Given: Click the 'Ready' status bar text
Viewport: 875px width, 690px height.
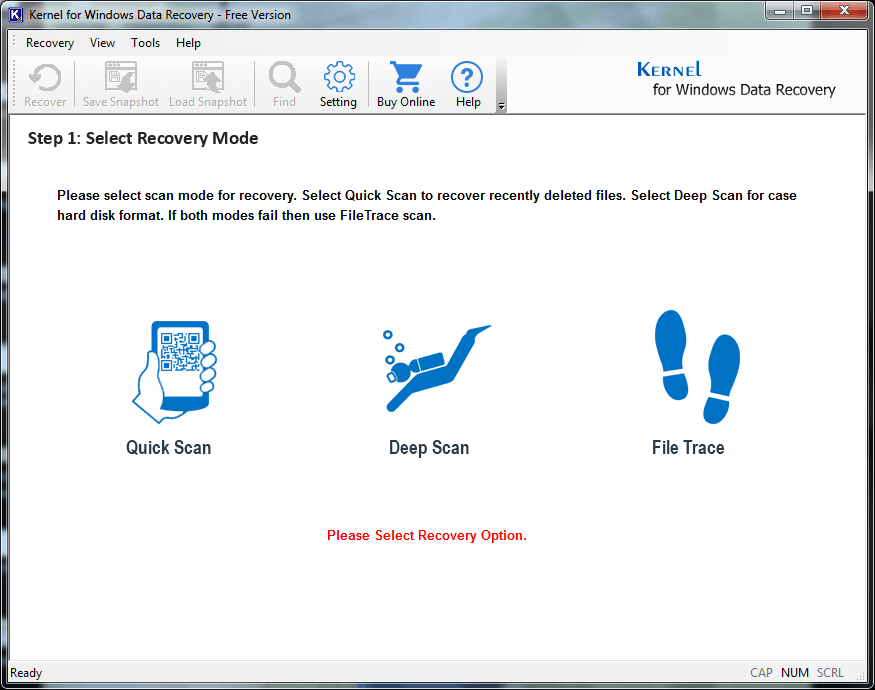Looking at the screenshot, I should pos(26,673).
